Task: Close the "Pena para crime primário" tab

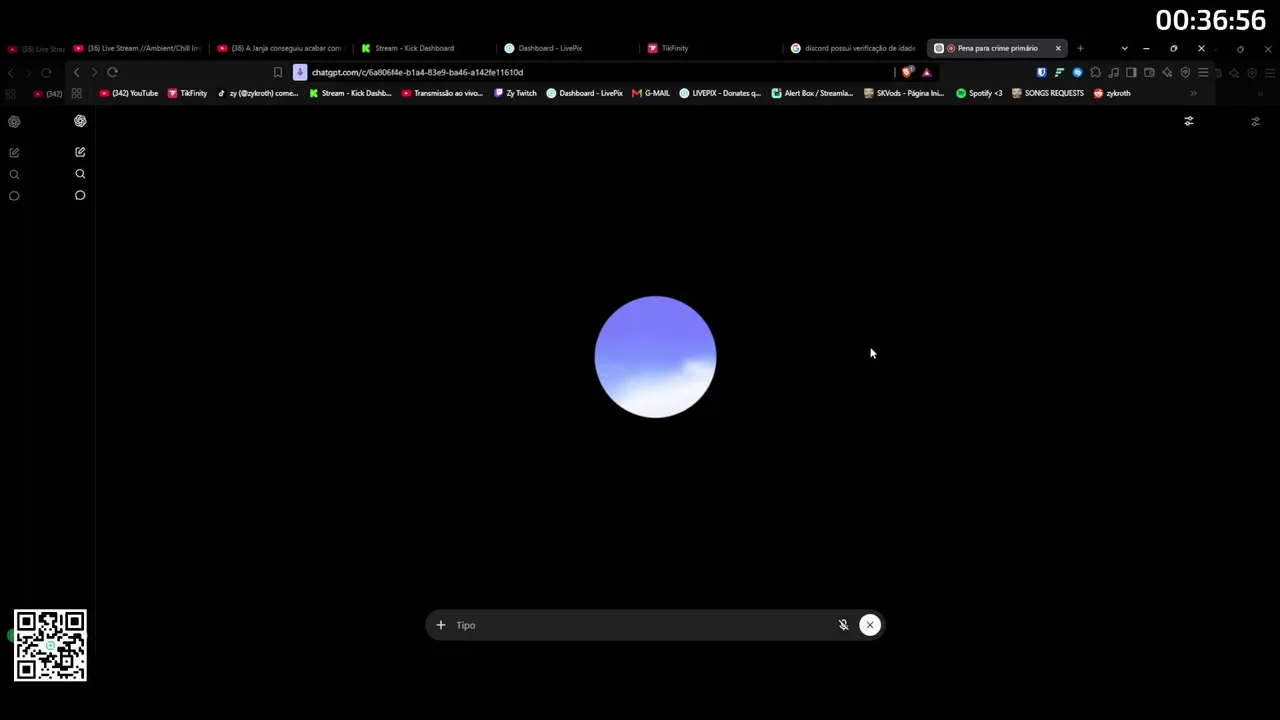Action: tap(1058, 48)
